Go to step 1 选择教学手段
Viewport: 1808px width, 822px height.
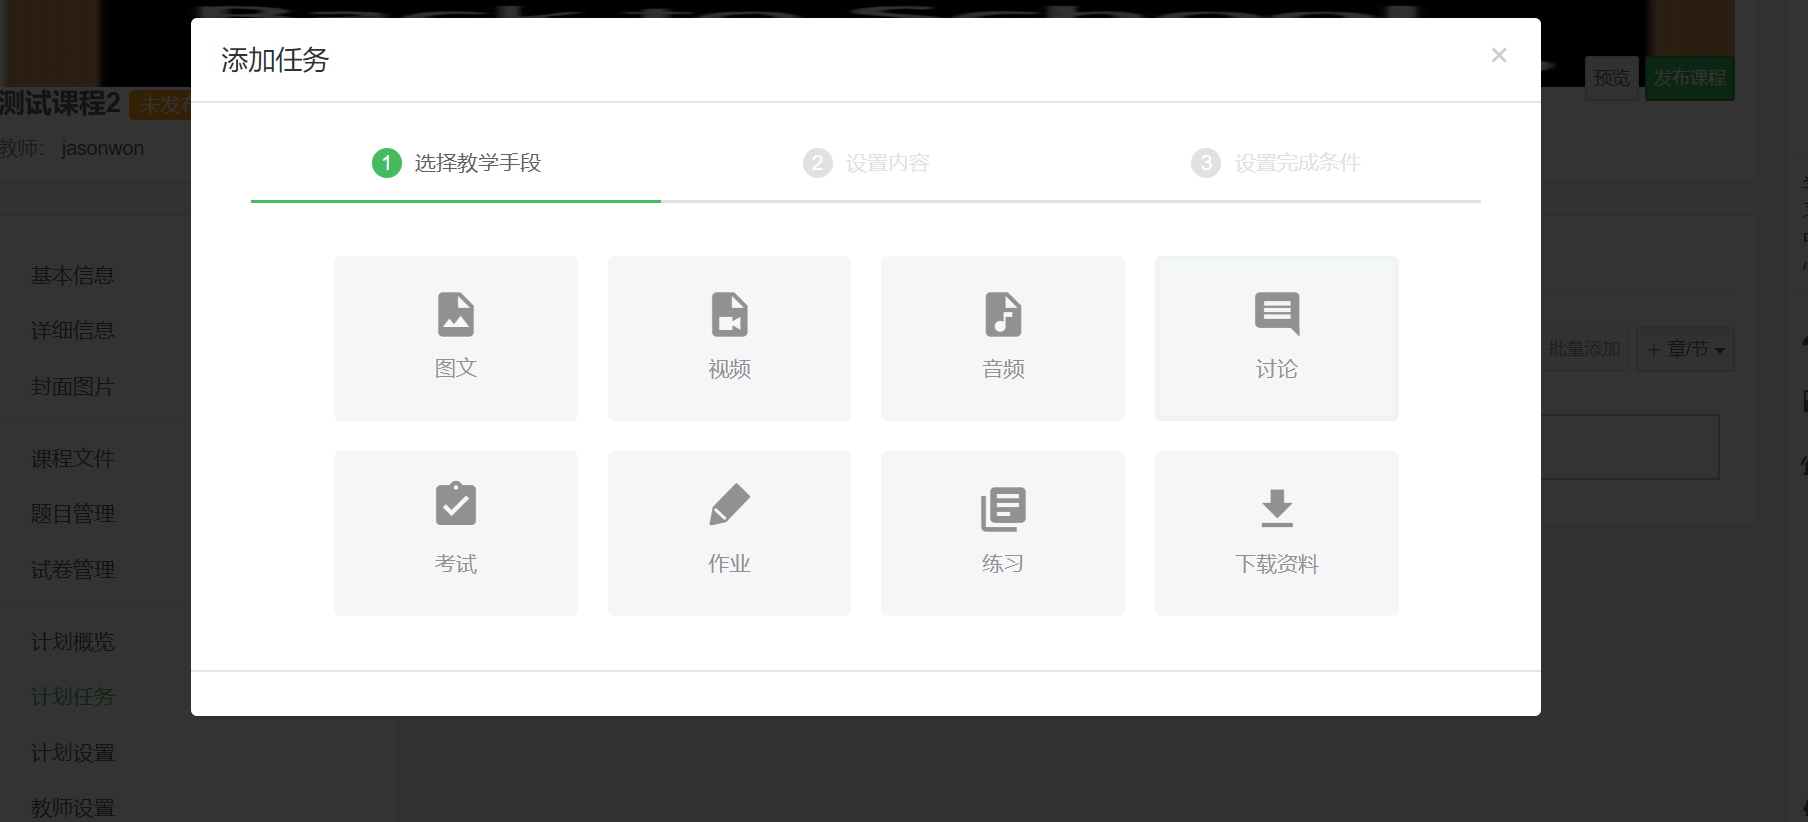pyautogui.click(x=456, y=163)
